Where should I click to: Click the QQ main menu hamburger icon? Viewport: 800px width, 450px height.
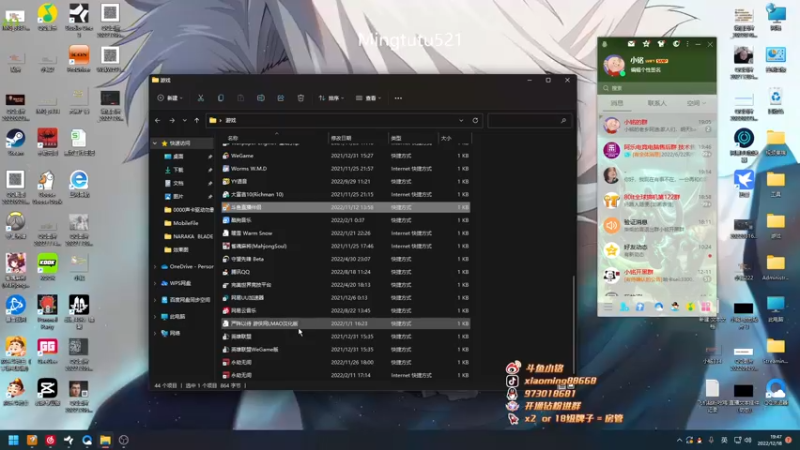pos(608,307)
